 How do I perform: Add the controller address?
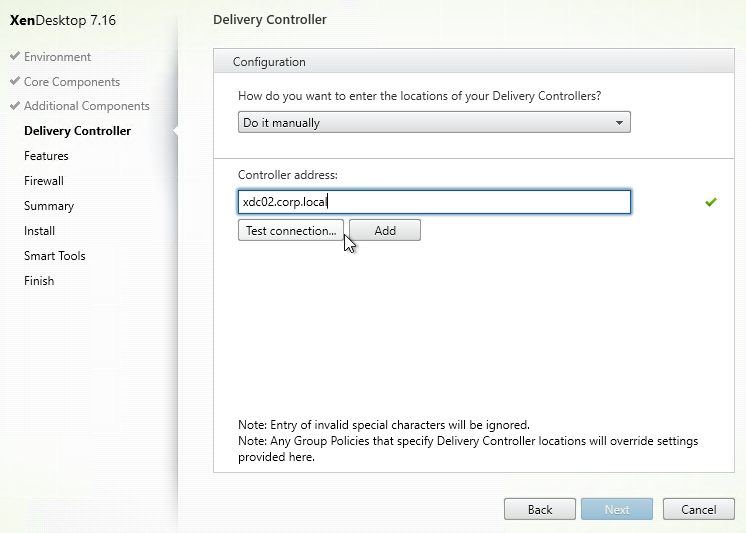[x=385, y=230]
